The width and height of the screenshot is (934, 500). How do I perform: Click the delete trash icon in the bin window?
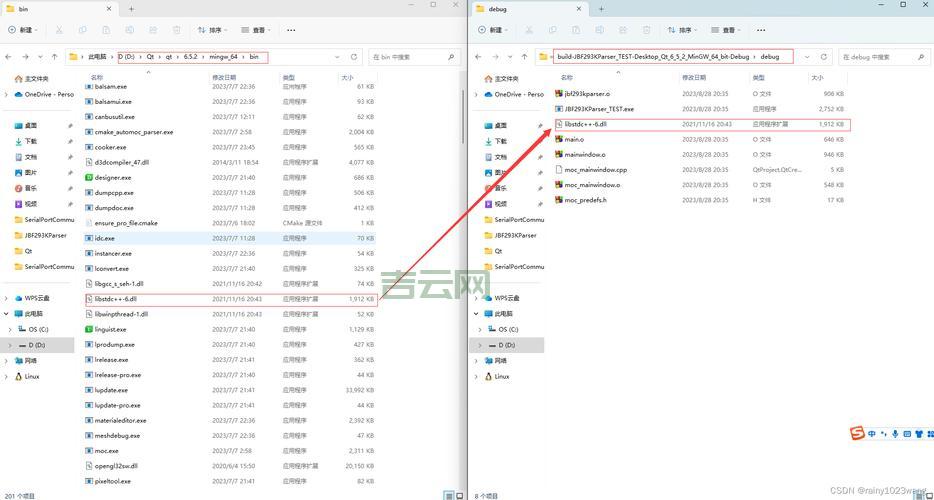point(176,30)
